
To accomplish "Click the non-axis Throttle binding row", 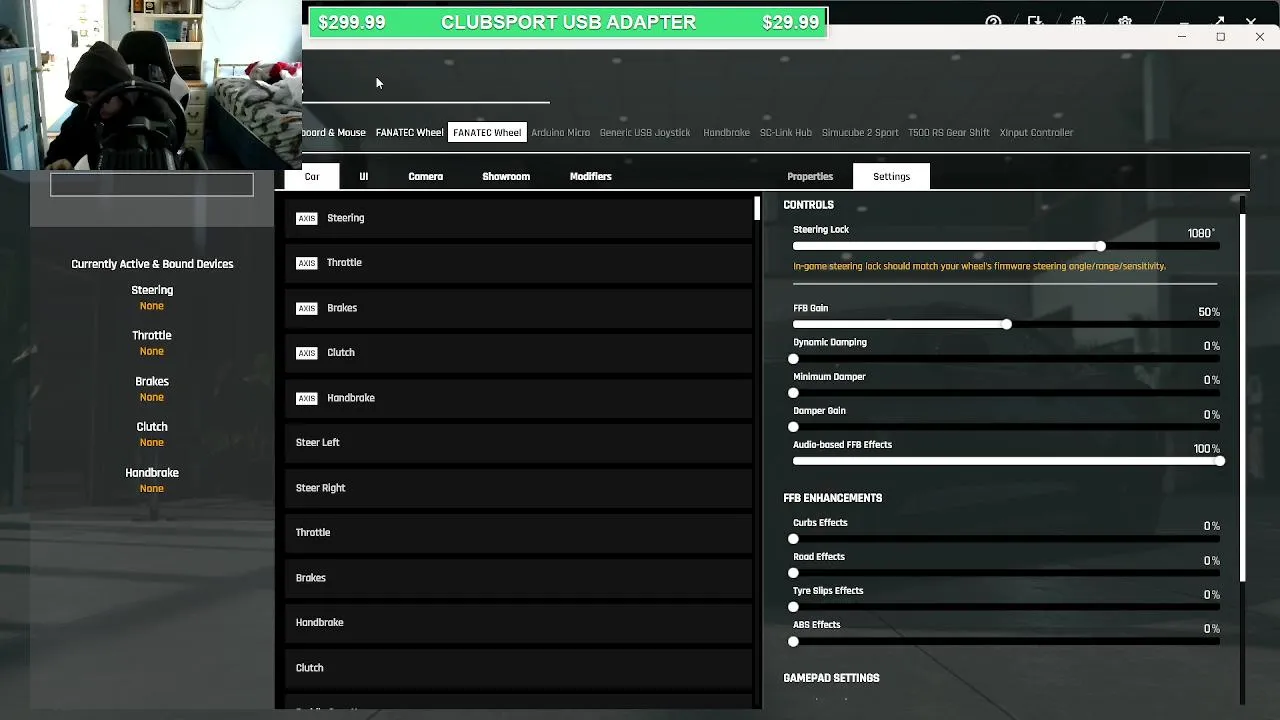I will (x=518, y=533).
